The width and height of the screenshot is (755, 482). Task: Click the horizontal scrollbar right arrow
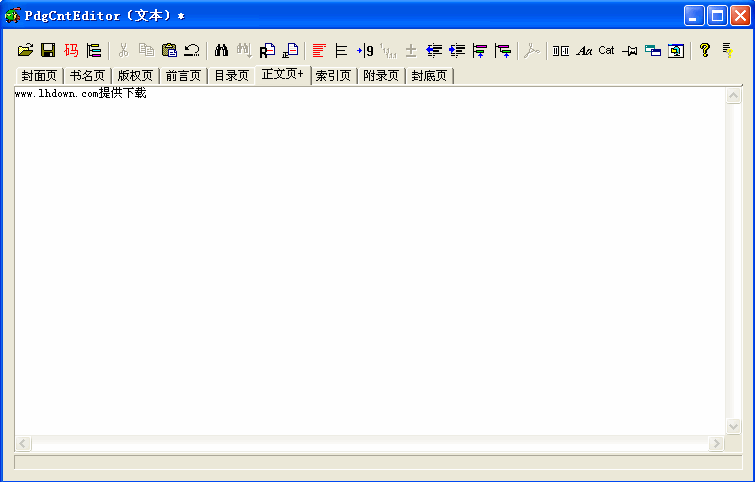(x=716, y=443)
